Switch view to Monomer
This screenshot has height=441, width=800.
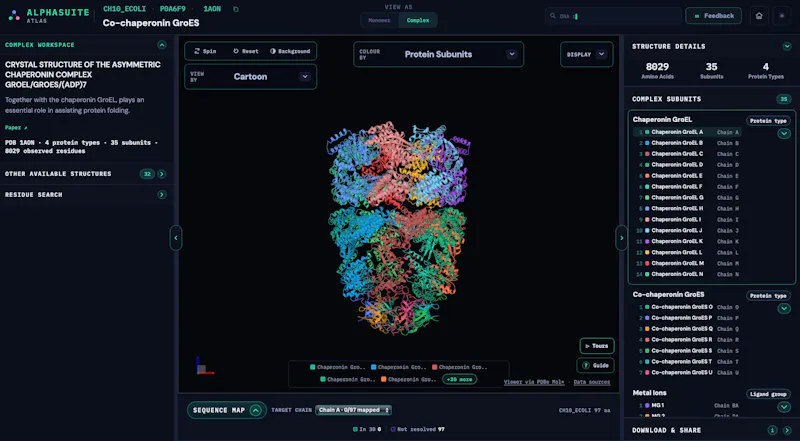379,20
